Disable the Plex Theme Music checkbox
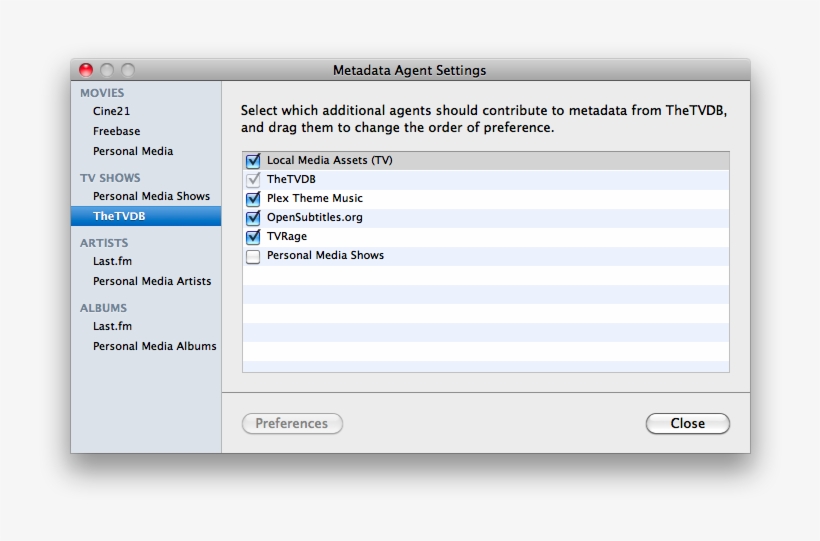 tap(253, 198)
